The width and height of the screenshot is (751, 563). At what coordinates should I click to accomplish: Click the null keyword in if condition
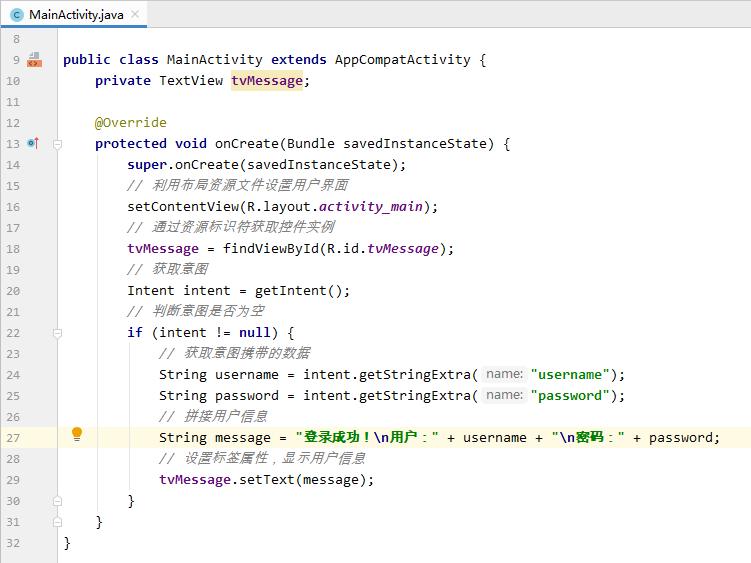point(255,333)
